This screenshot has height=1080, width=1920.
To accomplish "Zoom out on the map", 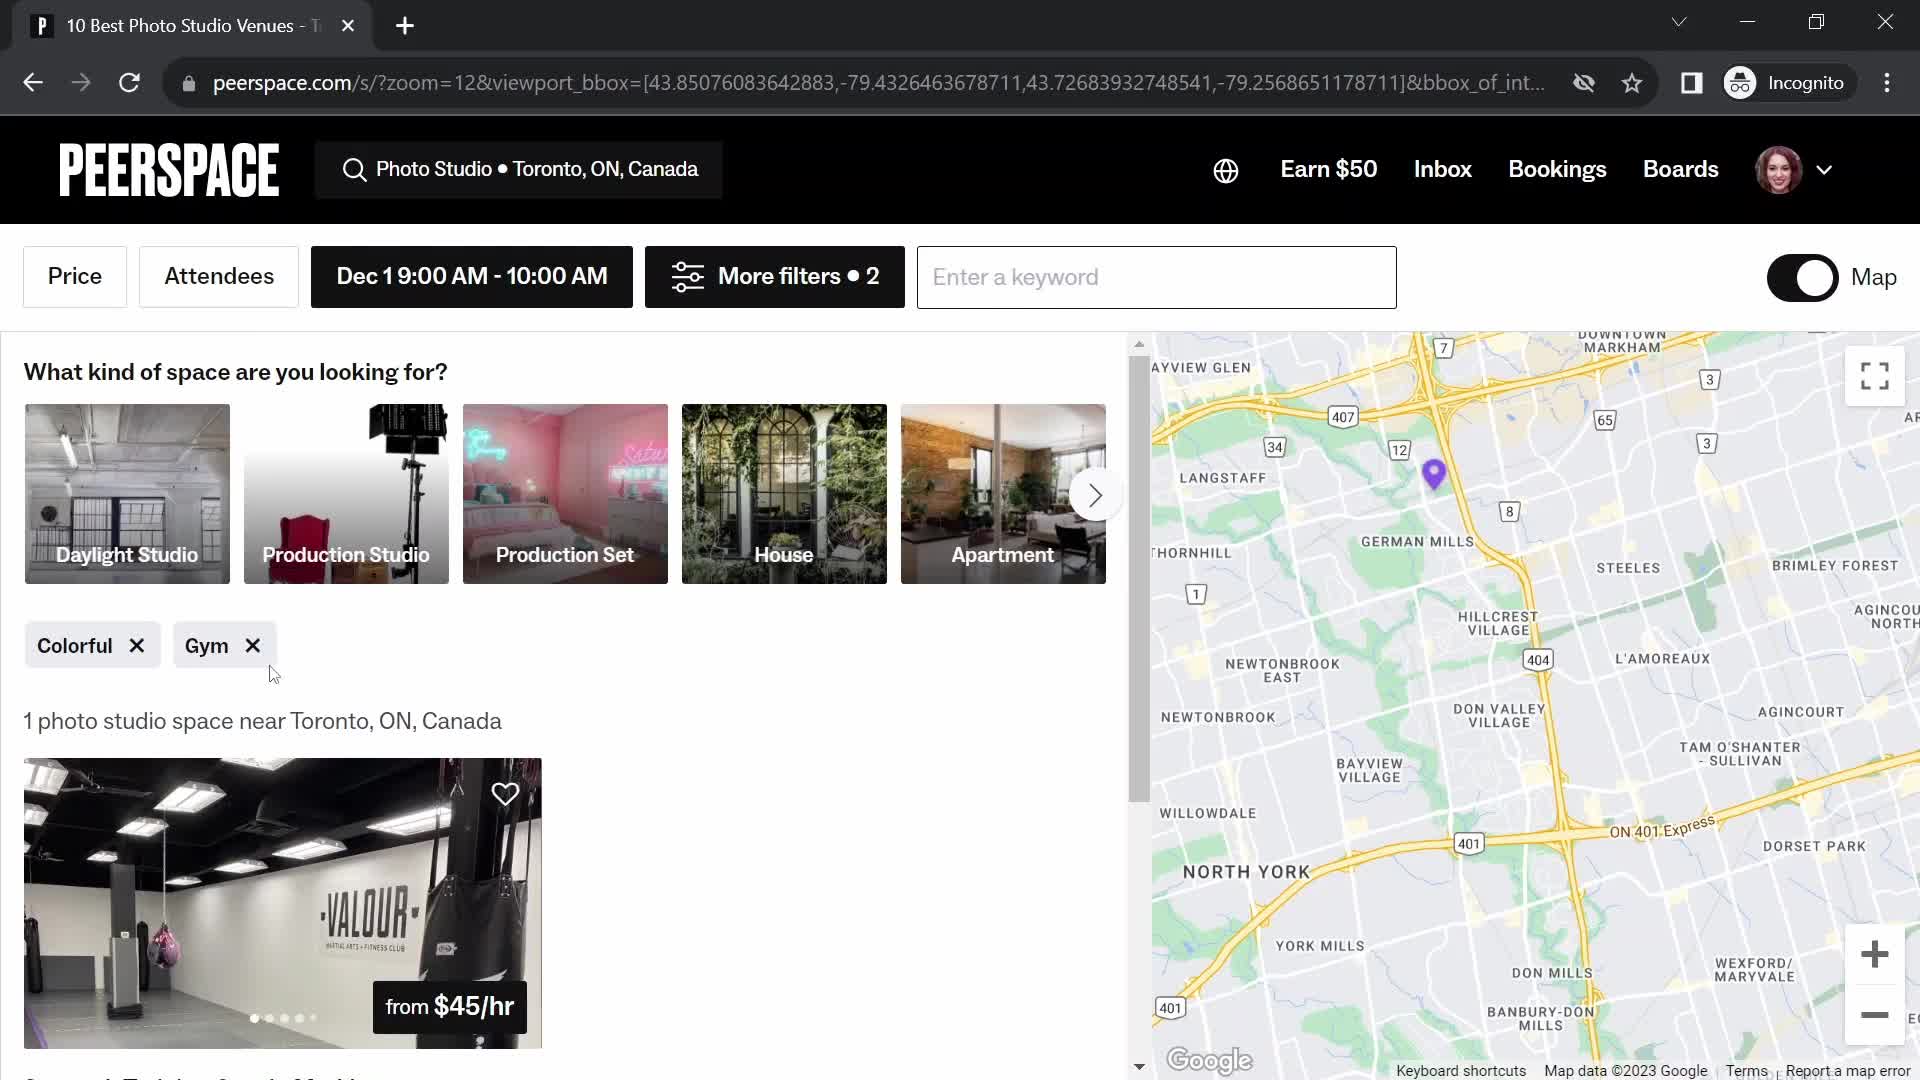I will click(1874, 1015).
